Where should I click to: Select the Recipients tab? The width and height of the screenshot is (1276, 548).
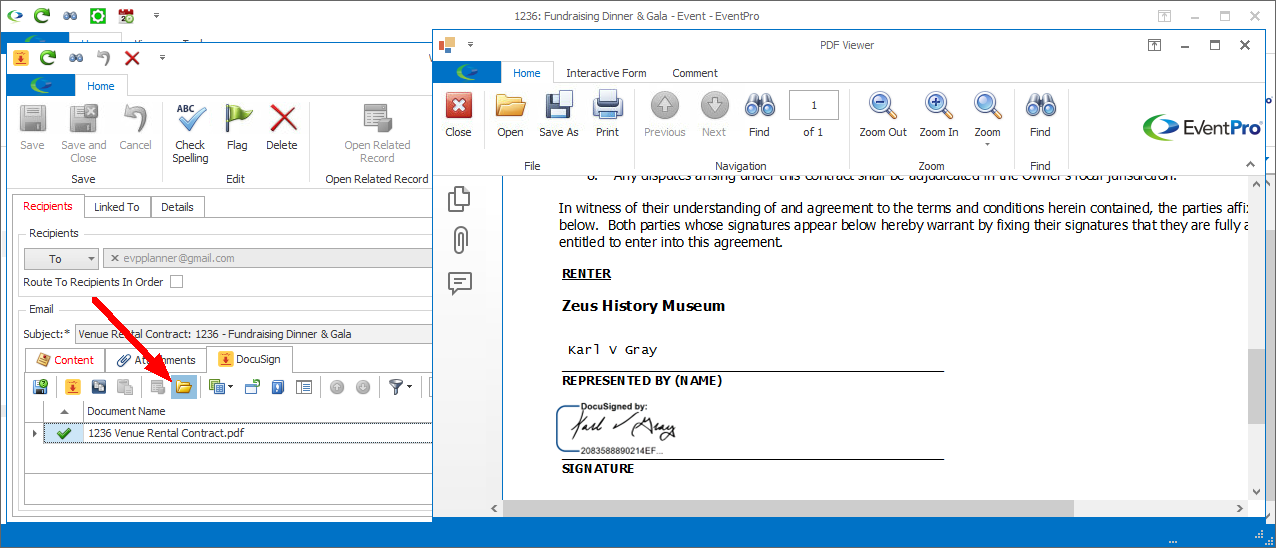pyautogui.click(x=48, y=206)
